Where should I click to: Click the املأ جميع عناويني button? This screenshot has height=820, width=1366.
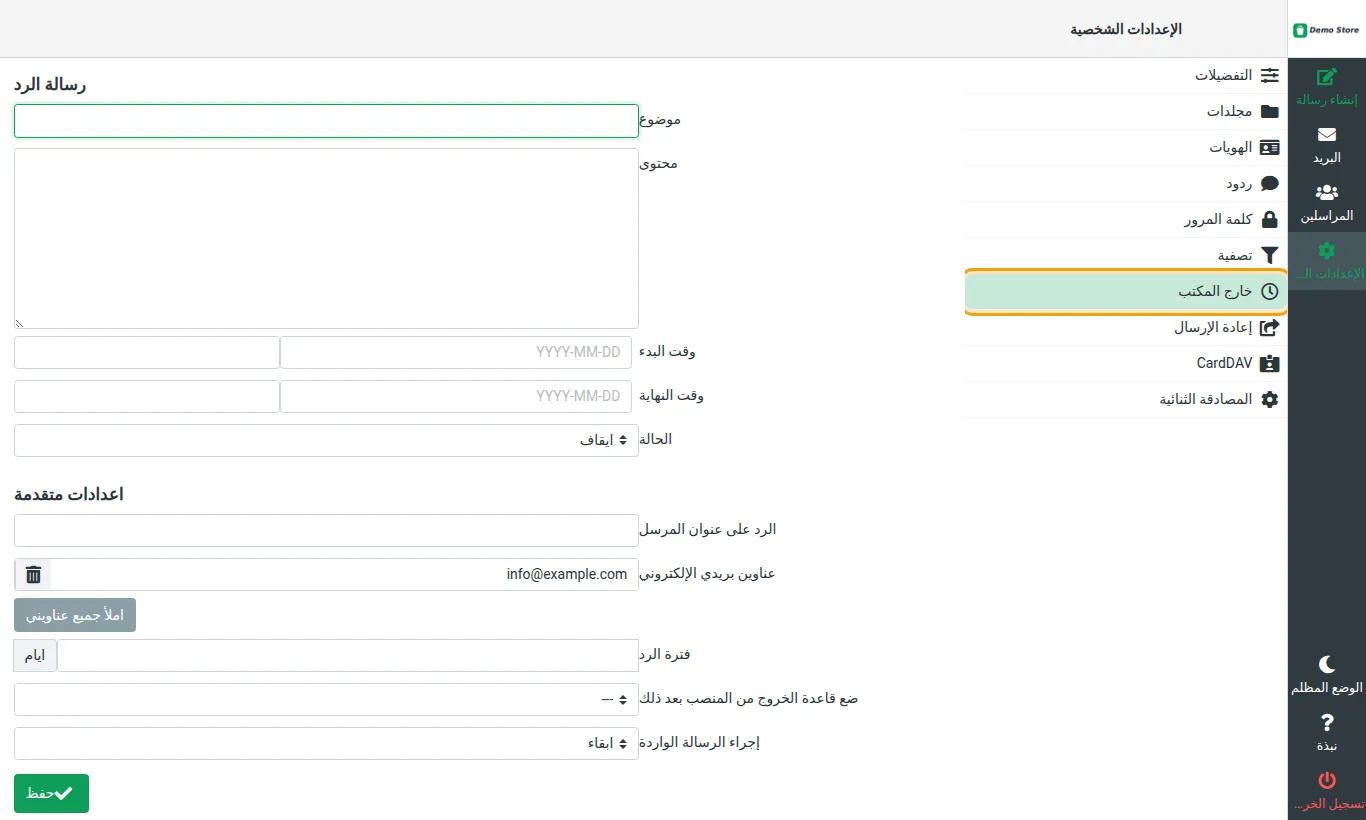click(x=75, y=615)
